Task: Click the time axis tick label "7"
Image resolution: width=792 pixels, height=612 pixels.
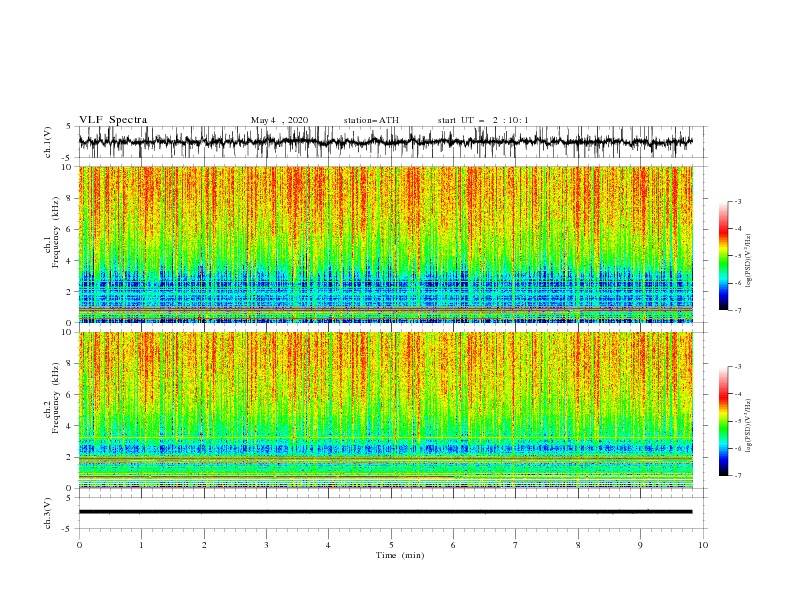Action: pyautogui.click(x=516, y=545)
